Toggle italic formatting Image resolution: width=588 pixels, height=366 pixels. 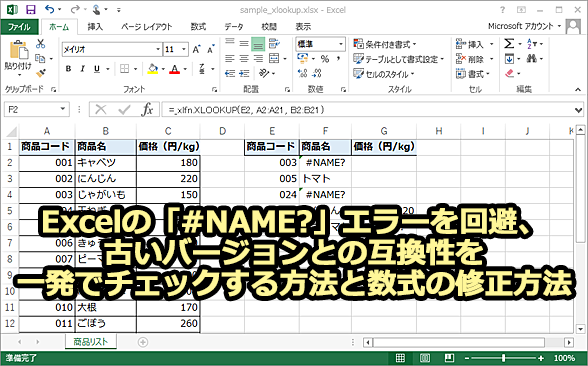point(82,69)
